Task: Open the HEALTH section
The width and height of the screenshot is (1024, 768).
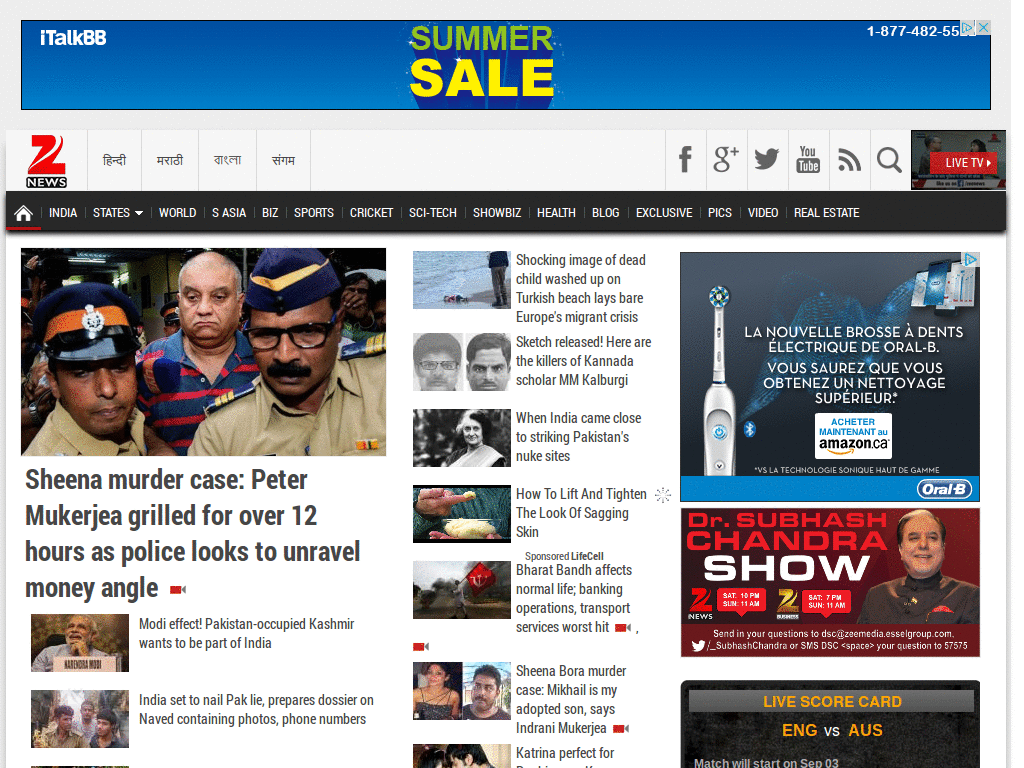Action: (556, 213)
